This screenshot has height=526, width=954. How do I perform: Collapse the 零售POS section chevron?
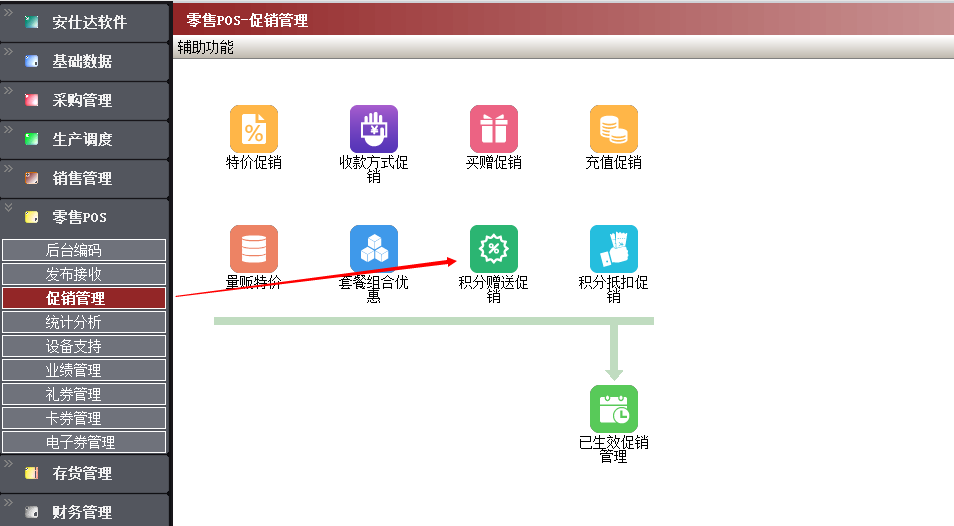8,207
